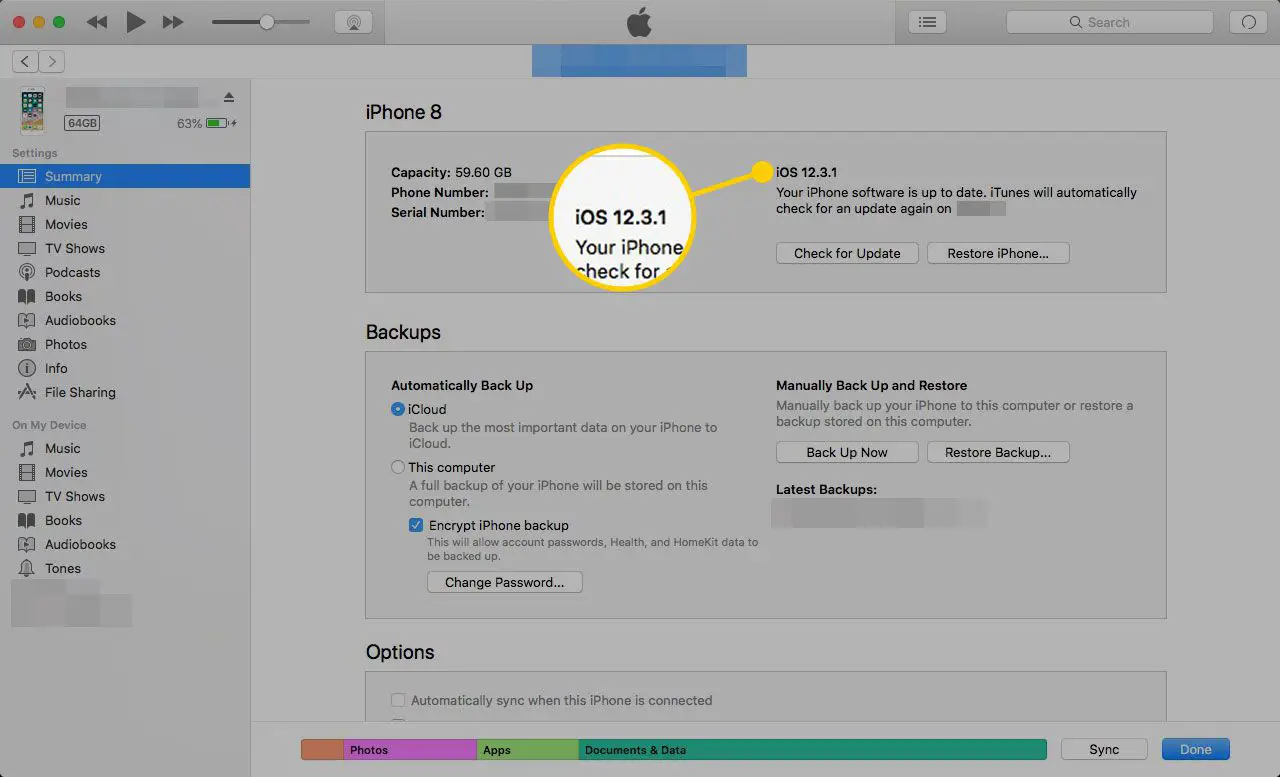The width and height of the screenshot is (1280, 777).
Task: Click the iOS 12.3.1 version text
Action: tap(806, 173)
